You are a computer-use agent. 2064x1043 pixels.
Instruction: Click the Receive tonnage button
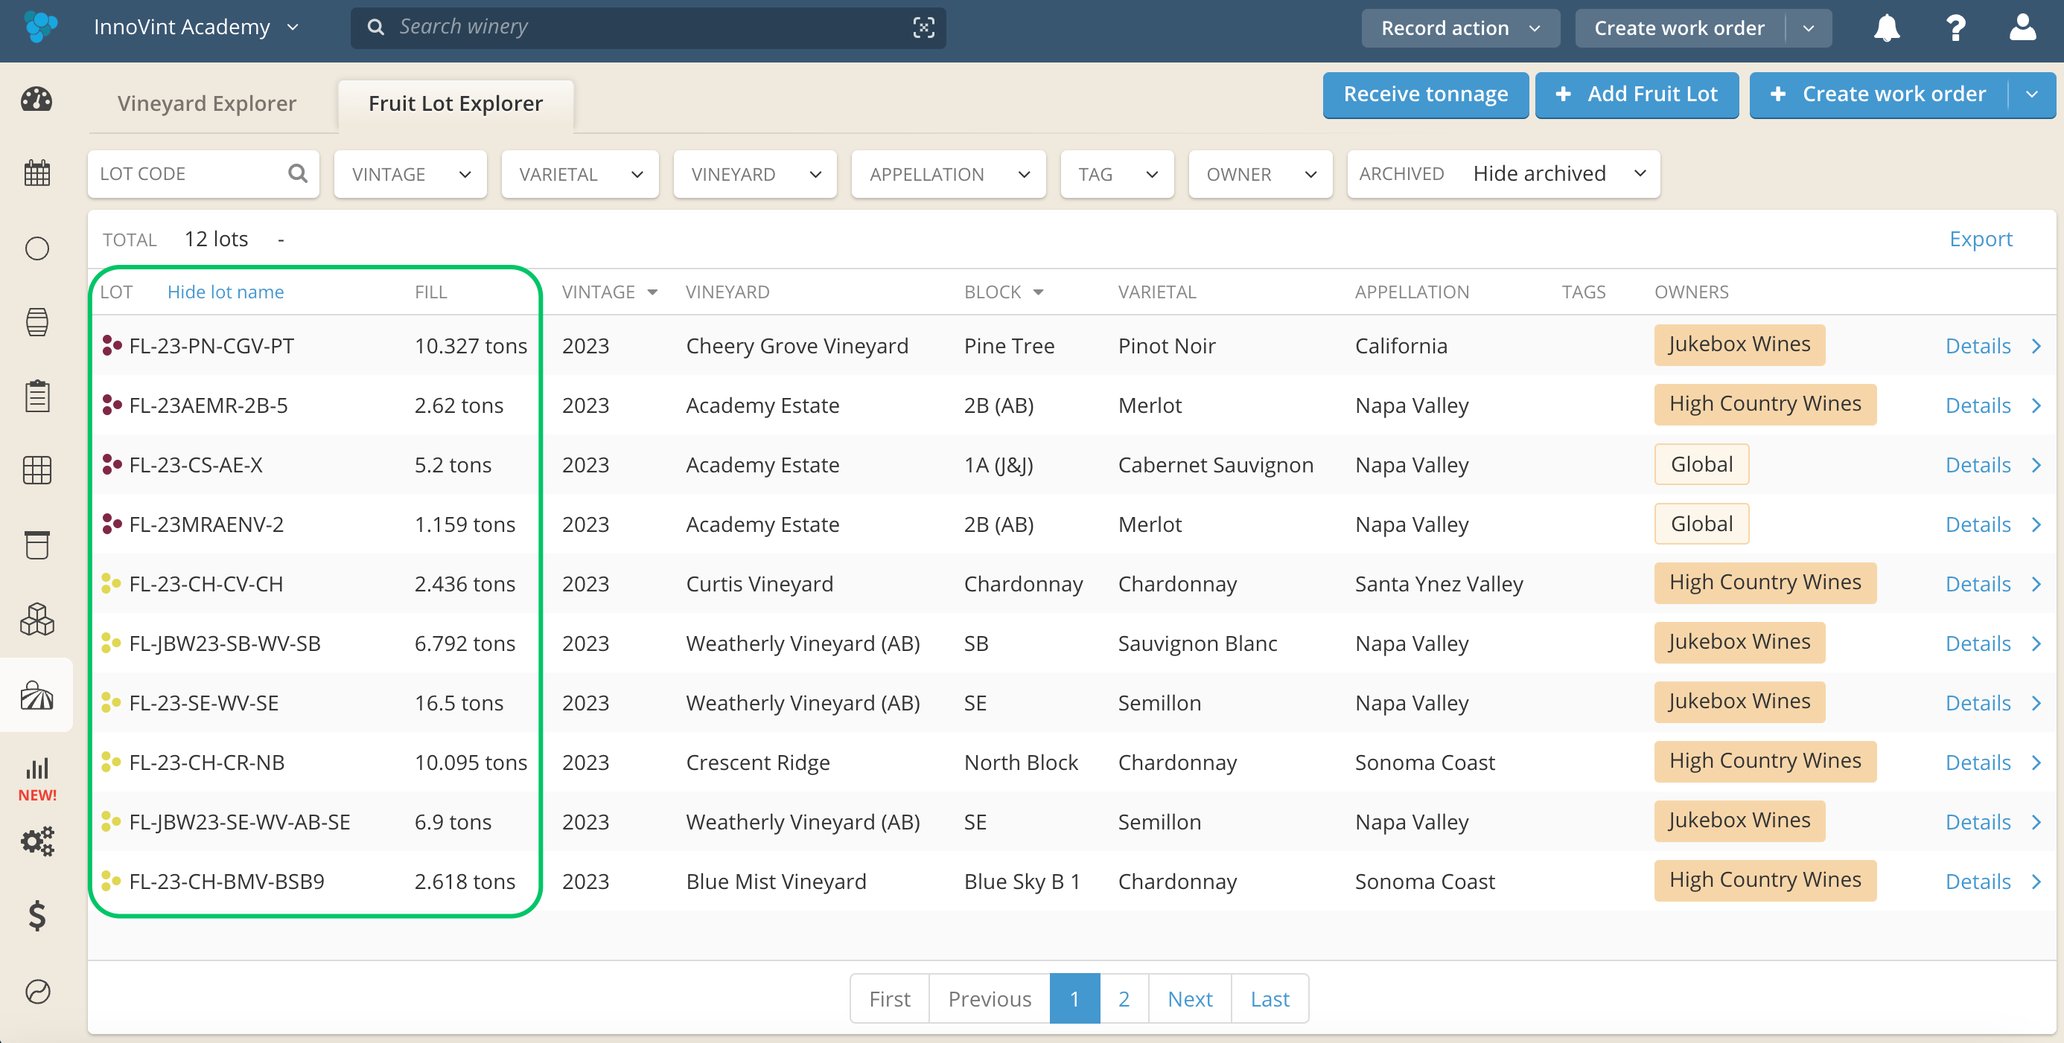[1426, 94]
